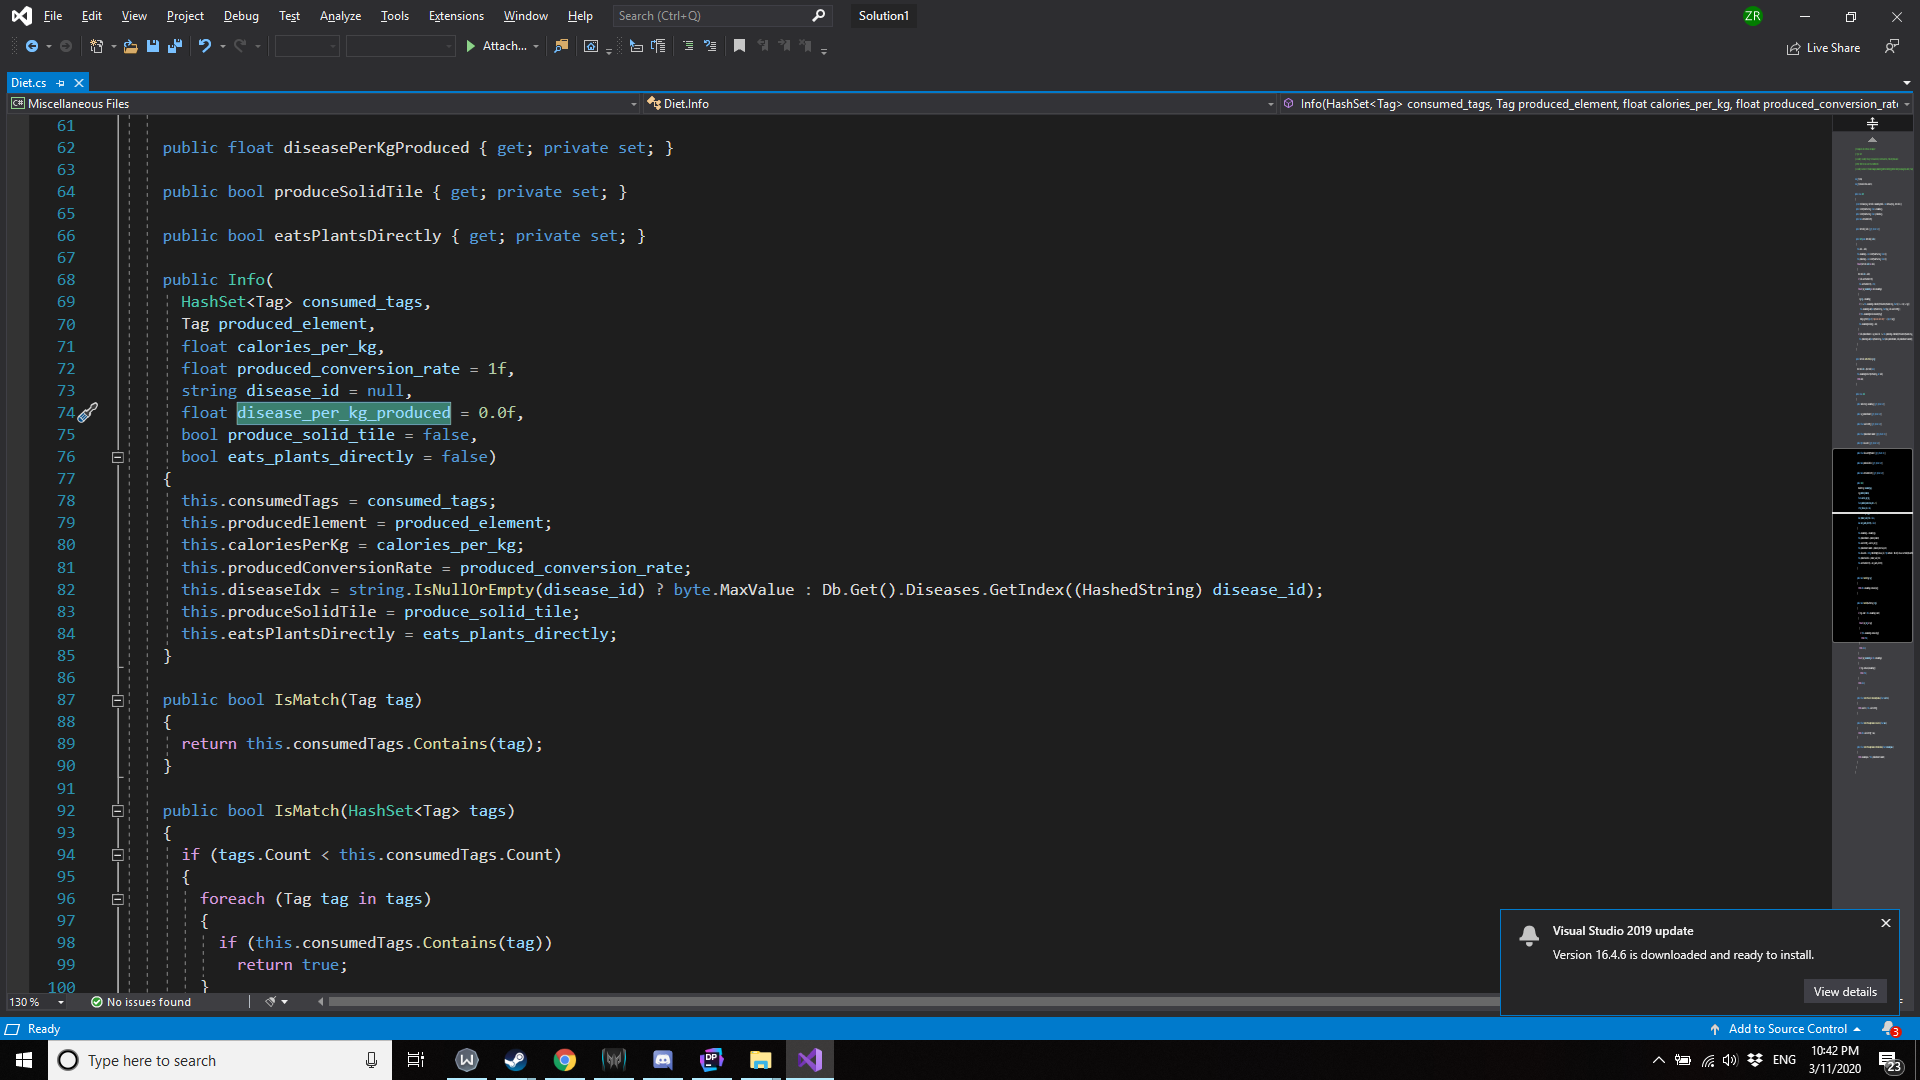Viewport: 1920px width, 1080px height.
Task: Toggle pin on Diet.cs tab
Action: (61, 83)
